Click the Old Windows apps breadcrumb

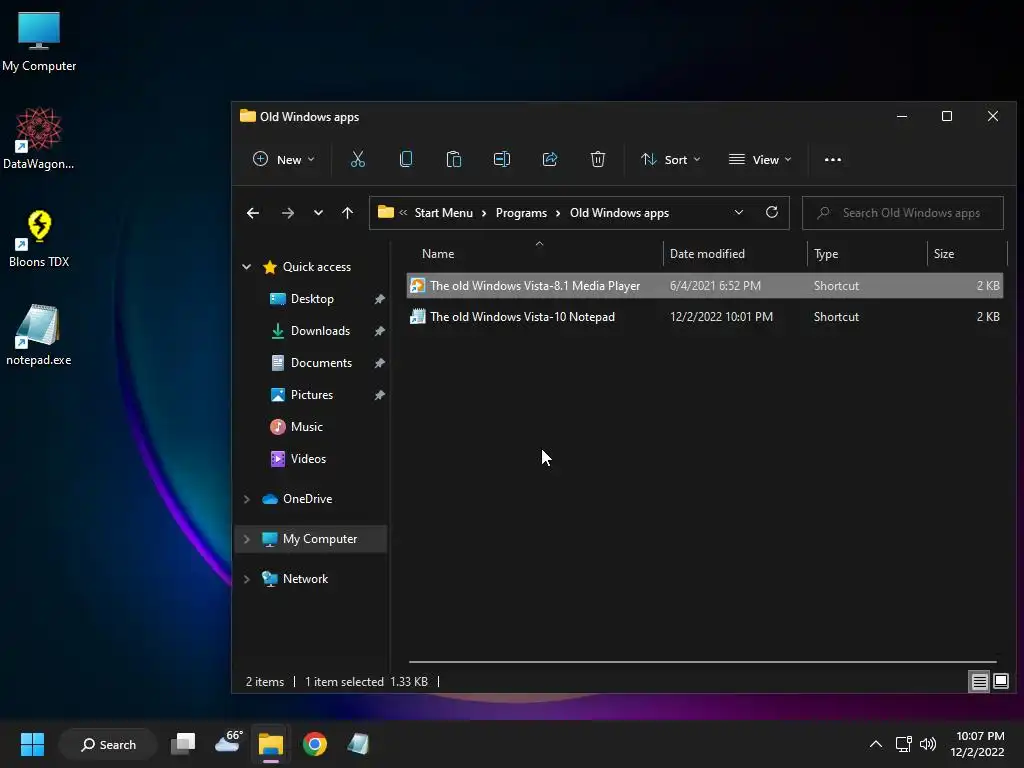point(619,213)
